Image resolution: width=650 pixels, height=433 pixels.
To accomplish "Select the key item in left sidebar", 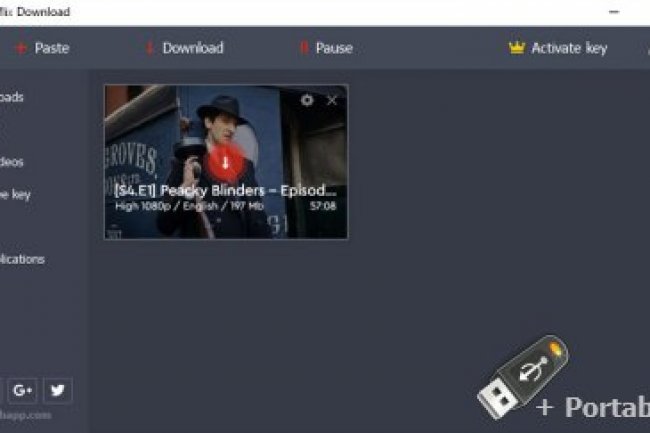I will pos(15,194).
